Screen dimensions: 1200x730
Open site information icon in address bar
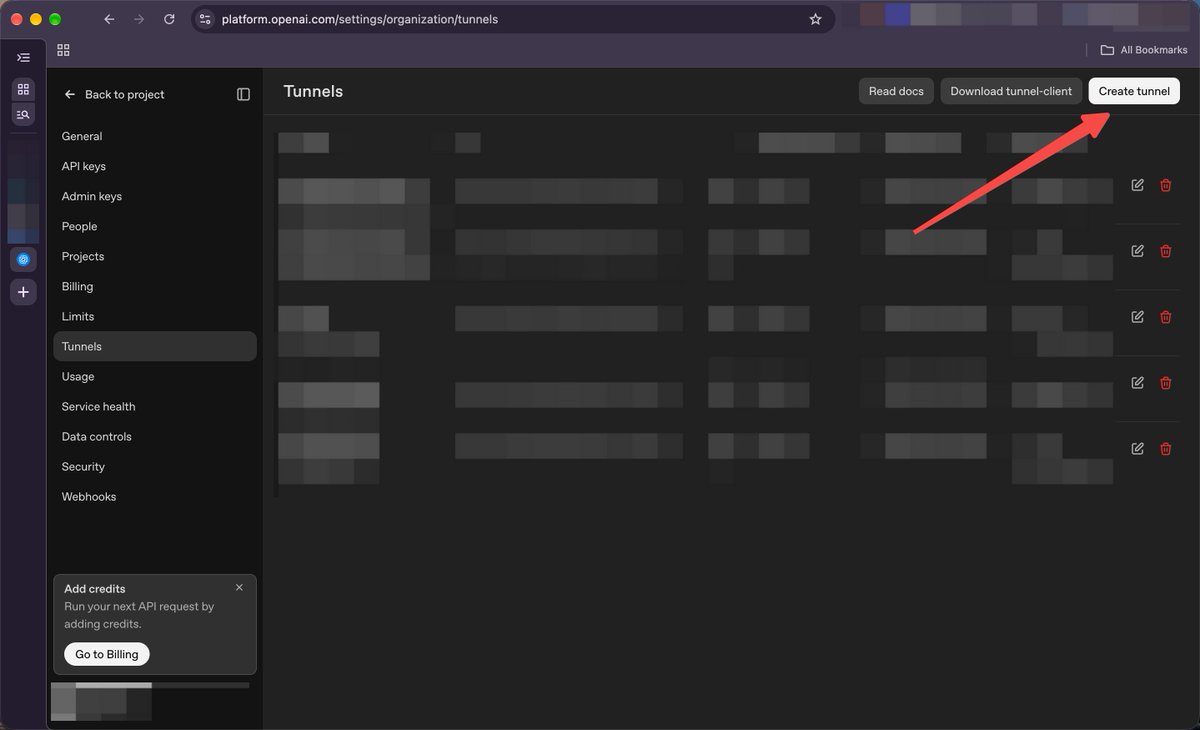tap(205, 19)
